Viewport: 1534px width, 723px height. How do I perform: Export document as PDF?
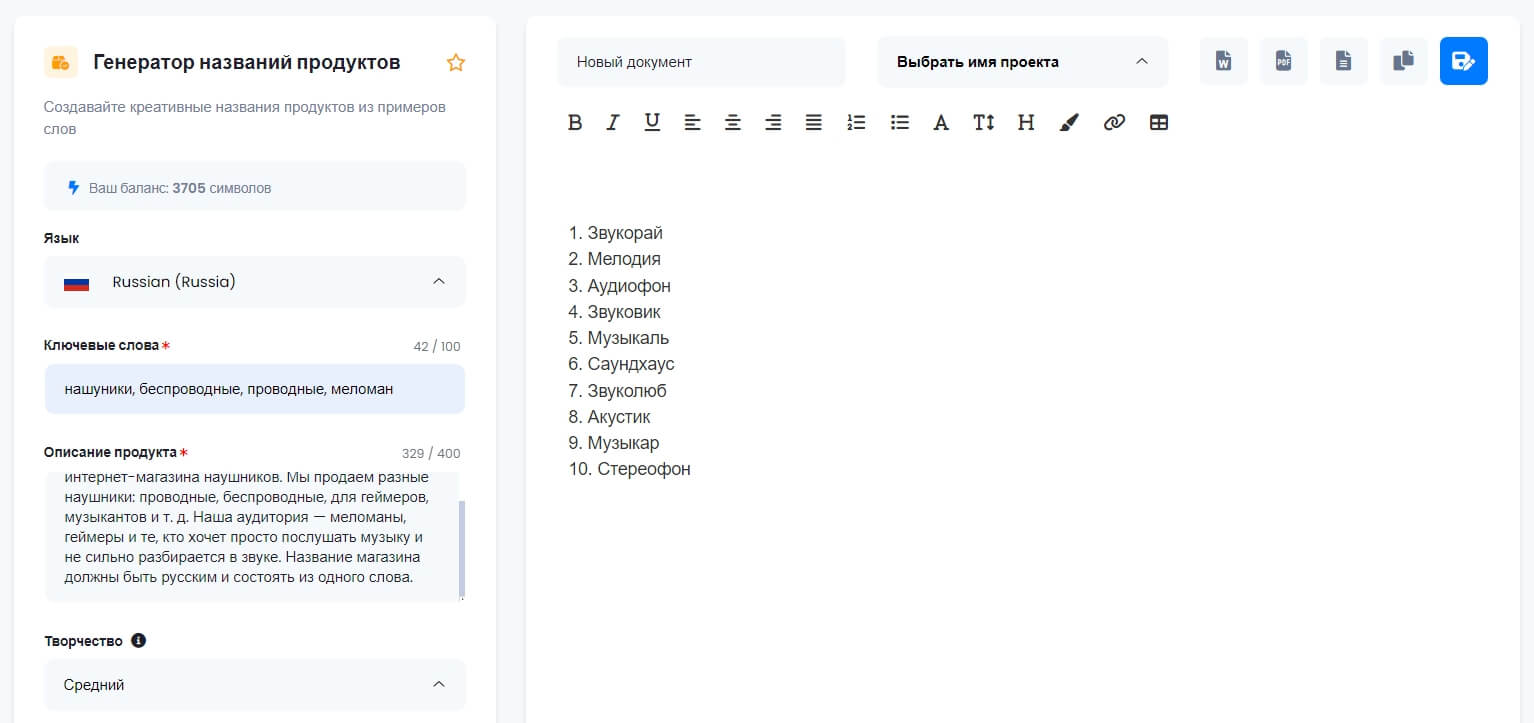(1283, 61)
